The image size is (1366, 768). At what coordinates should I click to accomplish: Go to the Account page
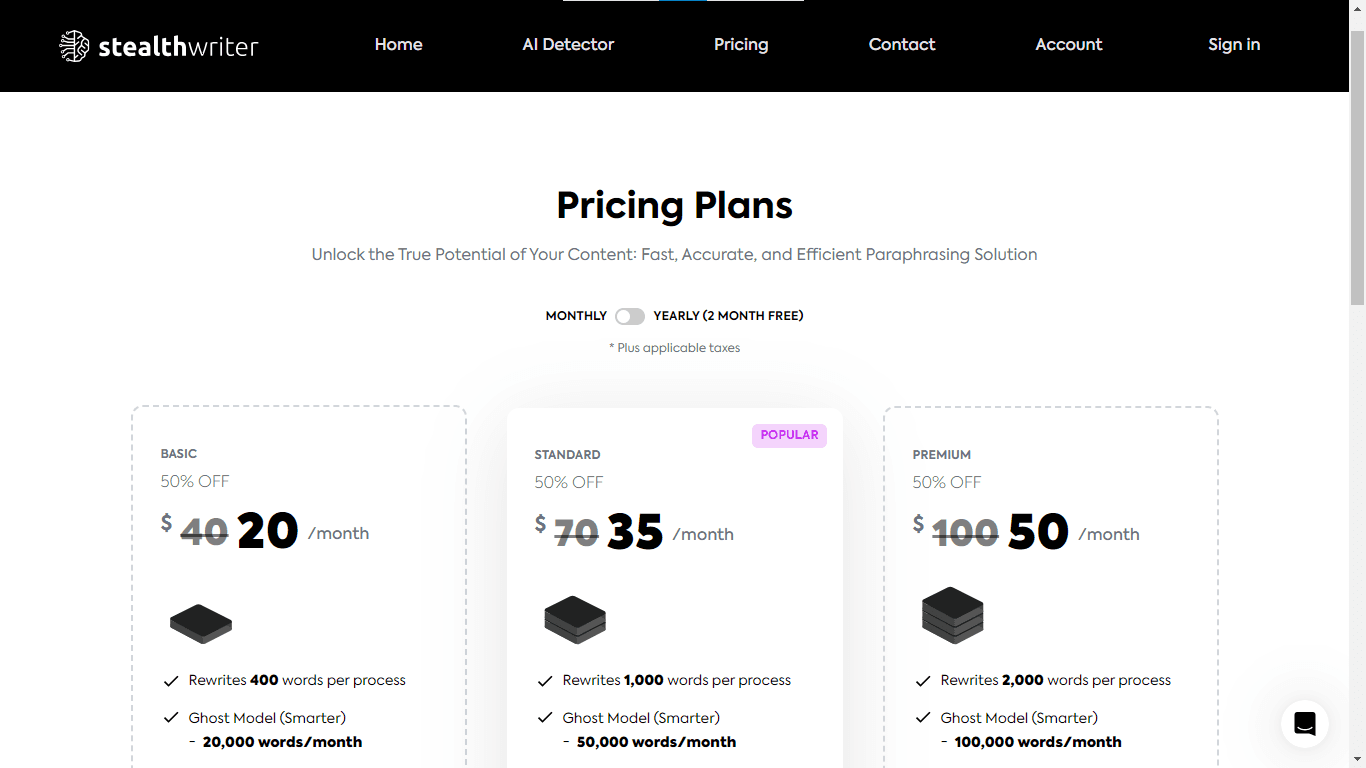click(1069, 45)
